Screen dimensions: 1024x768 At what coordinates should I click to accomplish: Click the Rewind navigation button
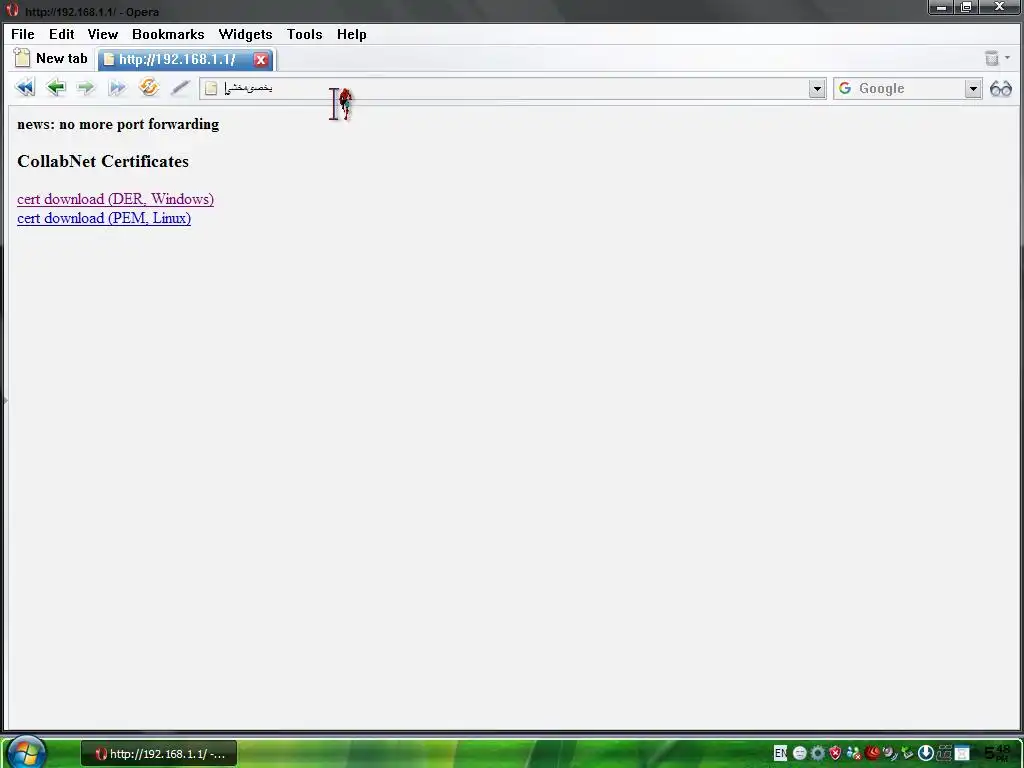coord(25,88)
